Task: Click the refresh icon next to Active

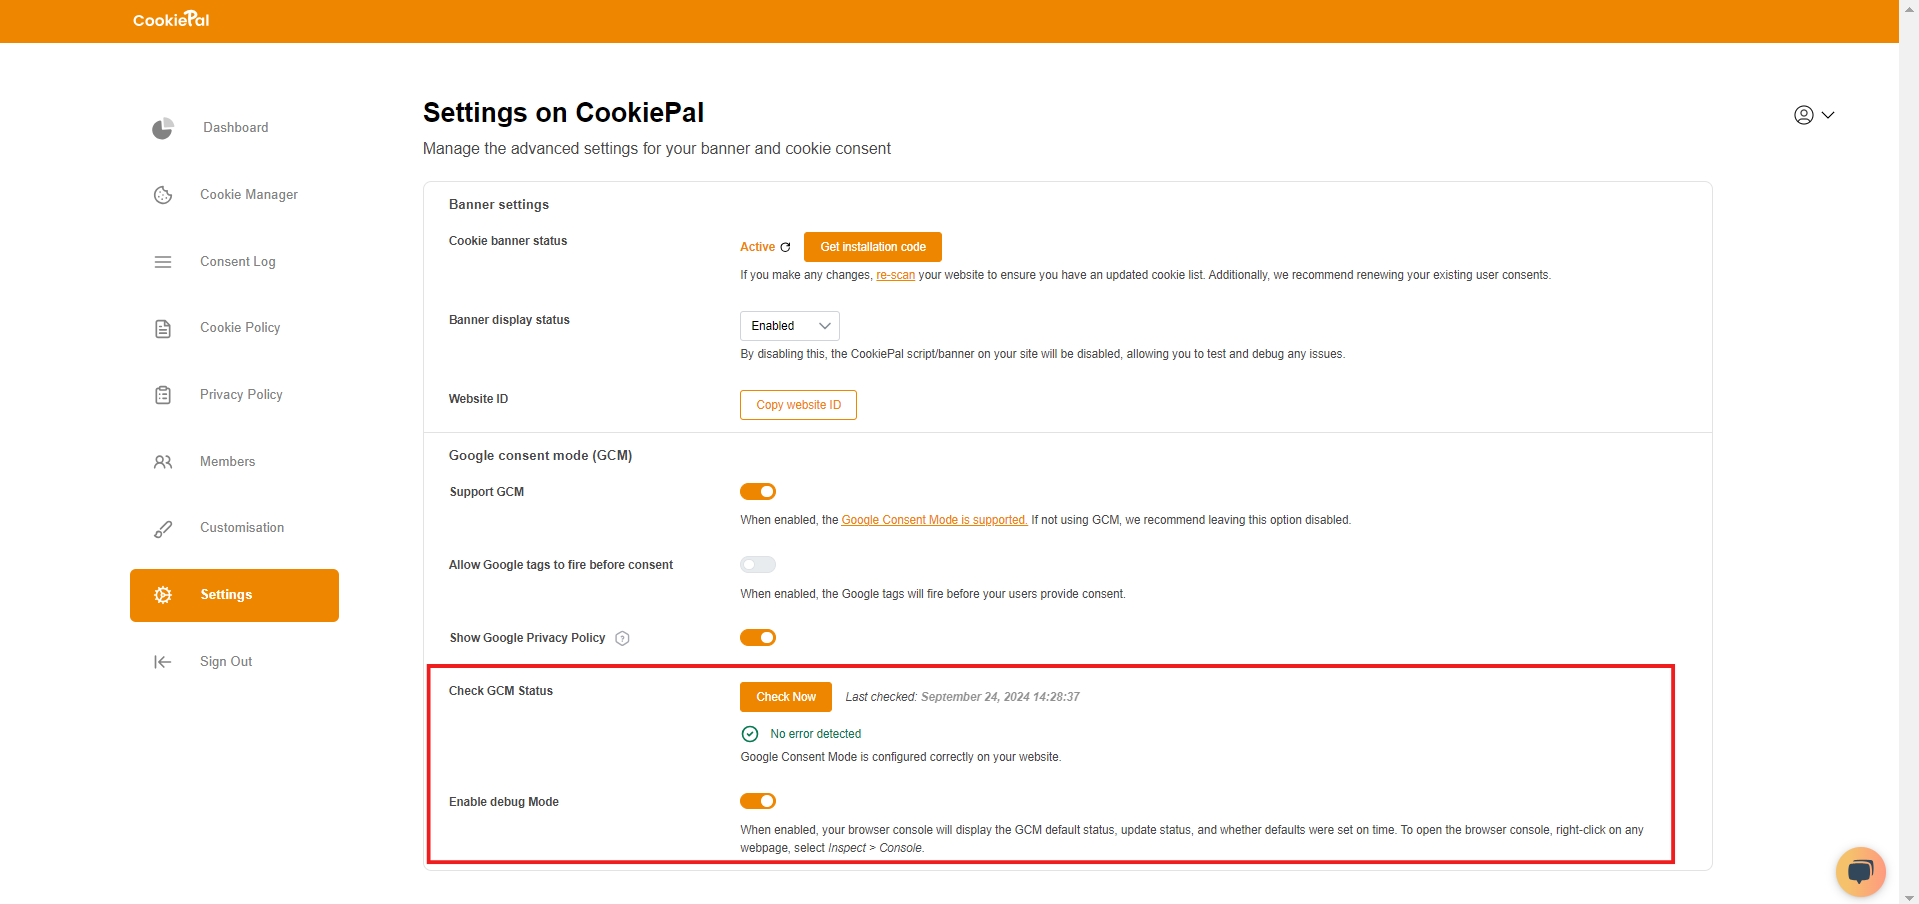Action: point(786,246)
